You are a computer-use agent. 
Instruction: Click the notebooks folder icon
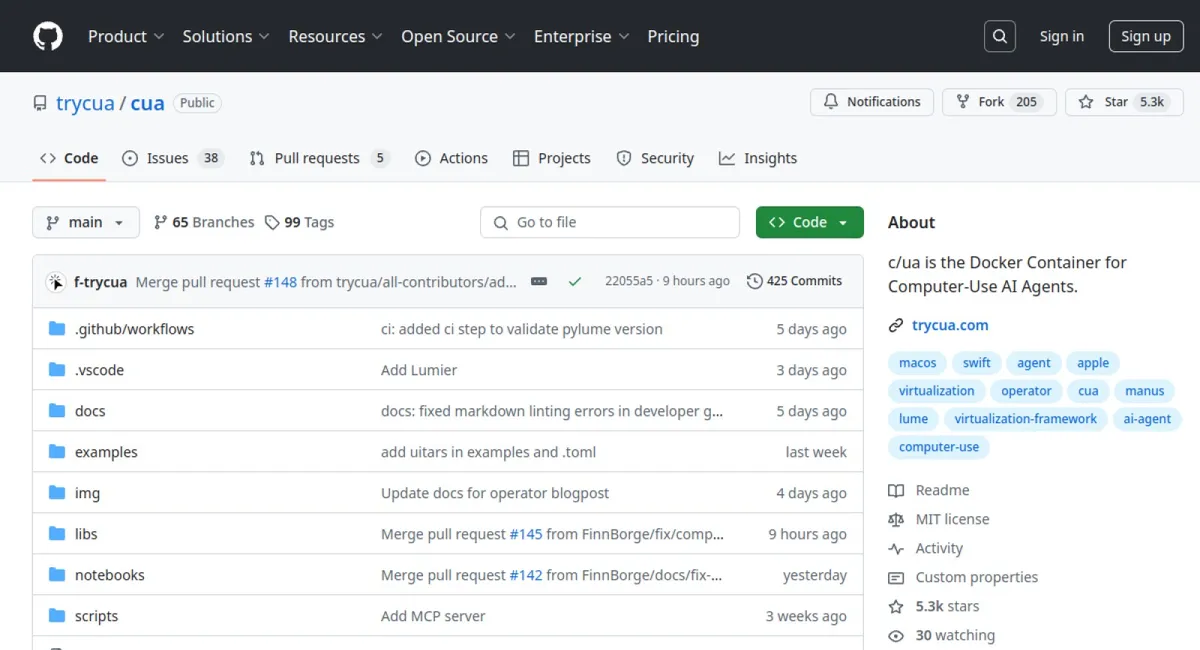coord(57,575)
